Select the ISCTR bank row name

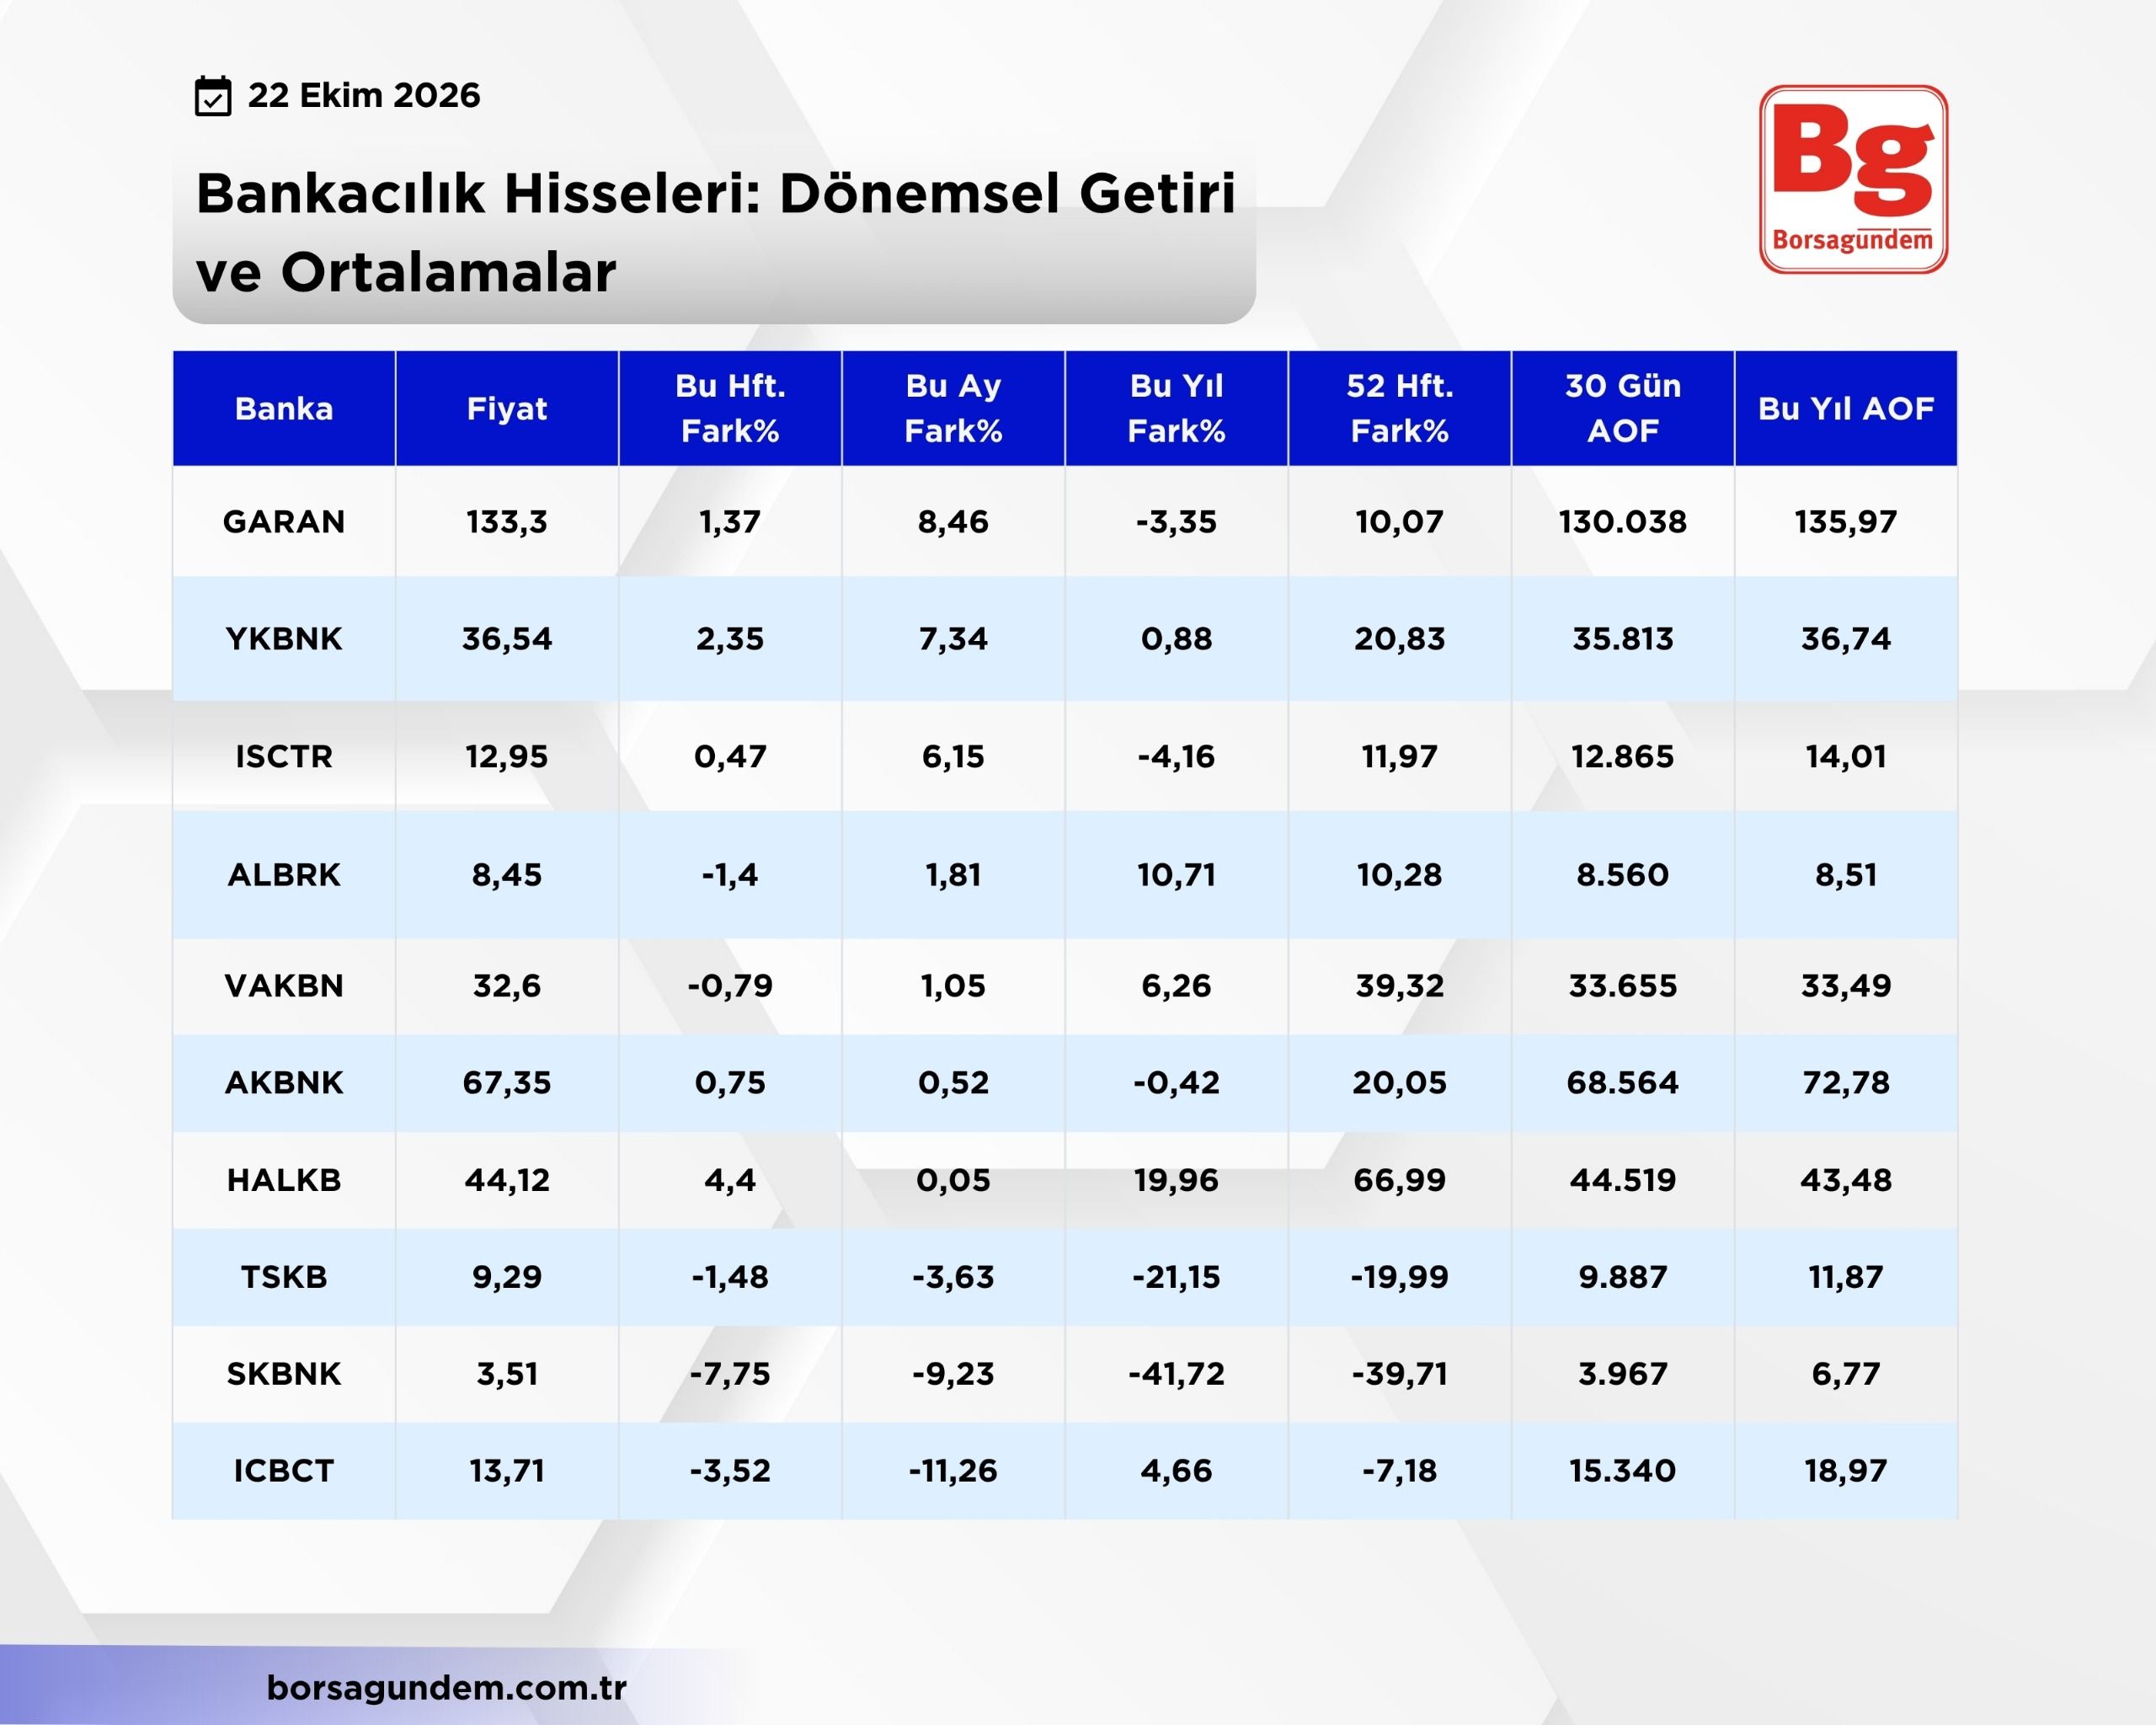[284, 757]
